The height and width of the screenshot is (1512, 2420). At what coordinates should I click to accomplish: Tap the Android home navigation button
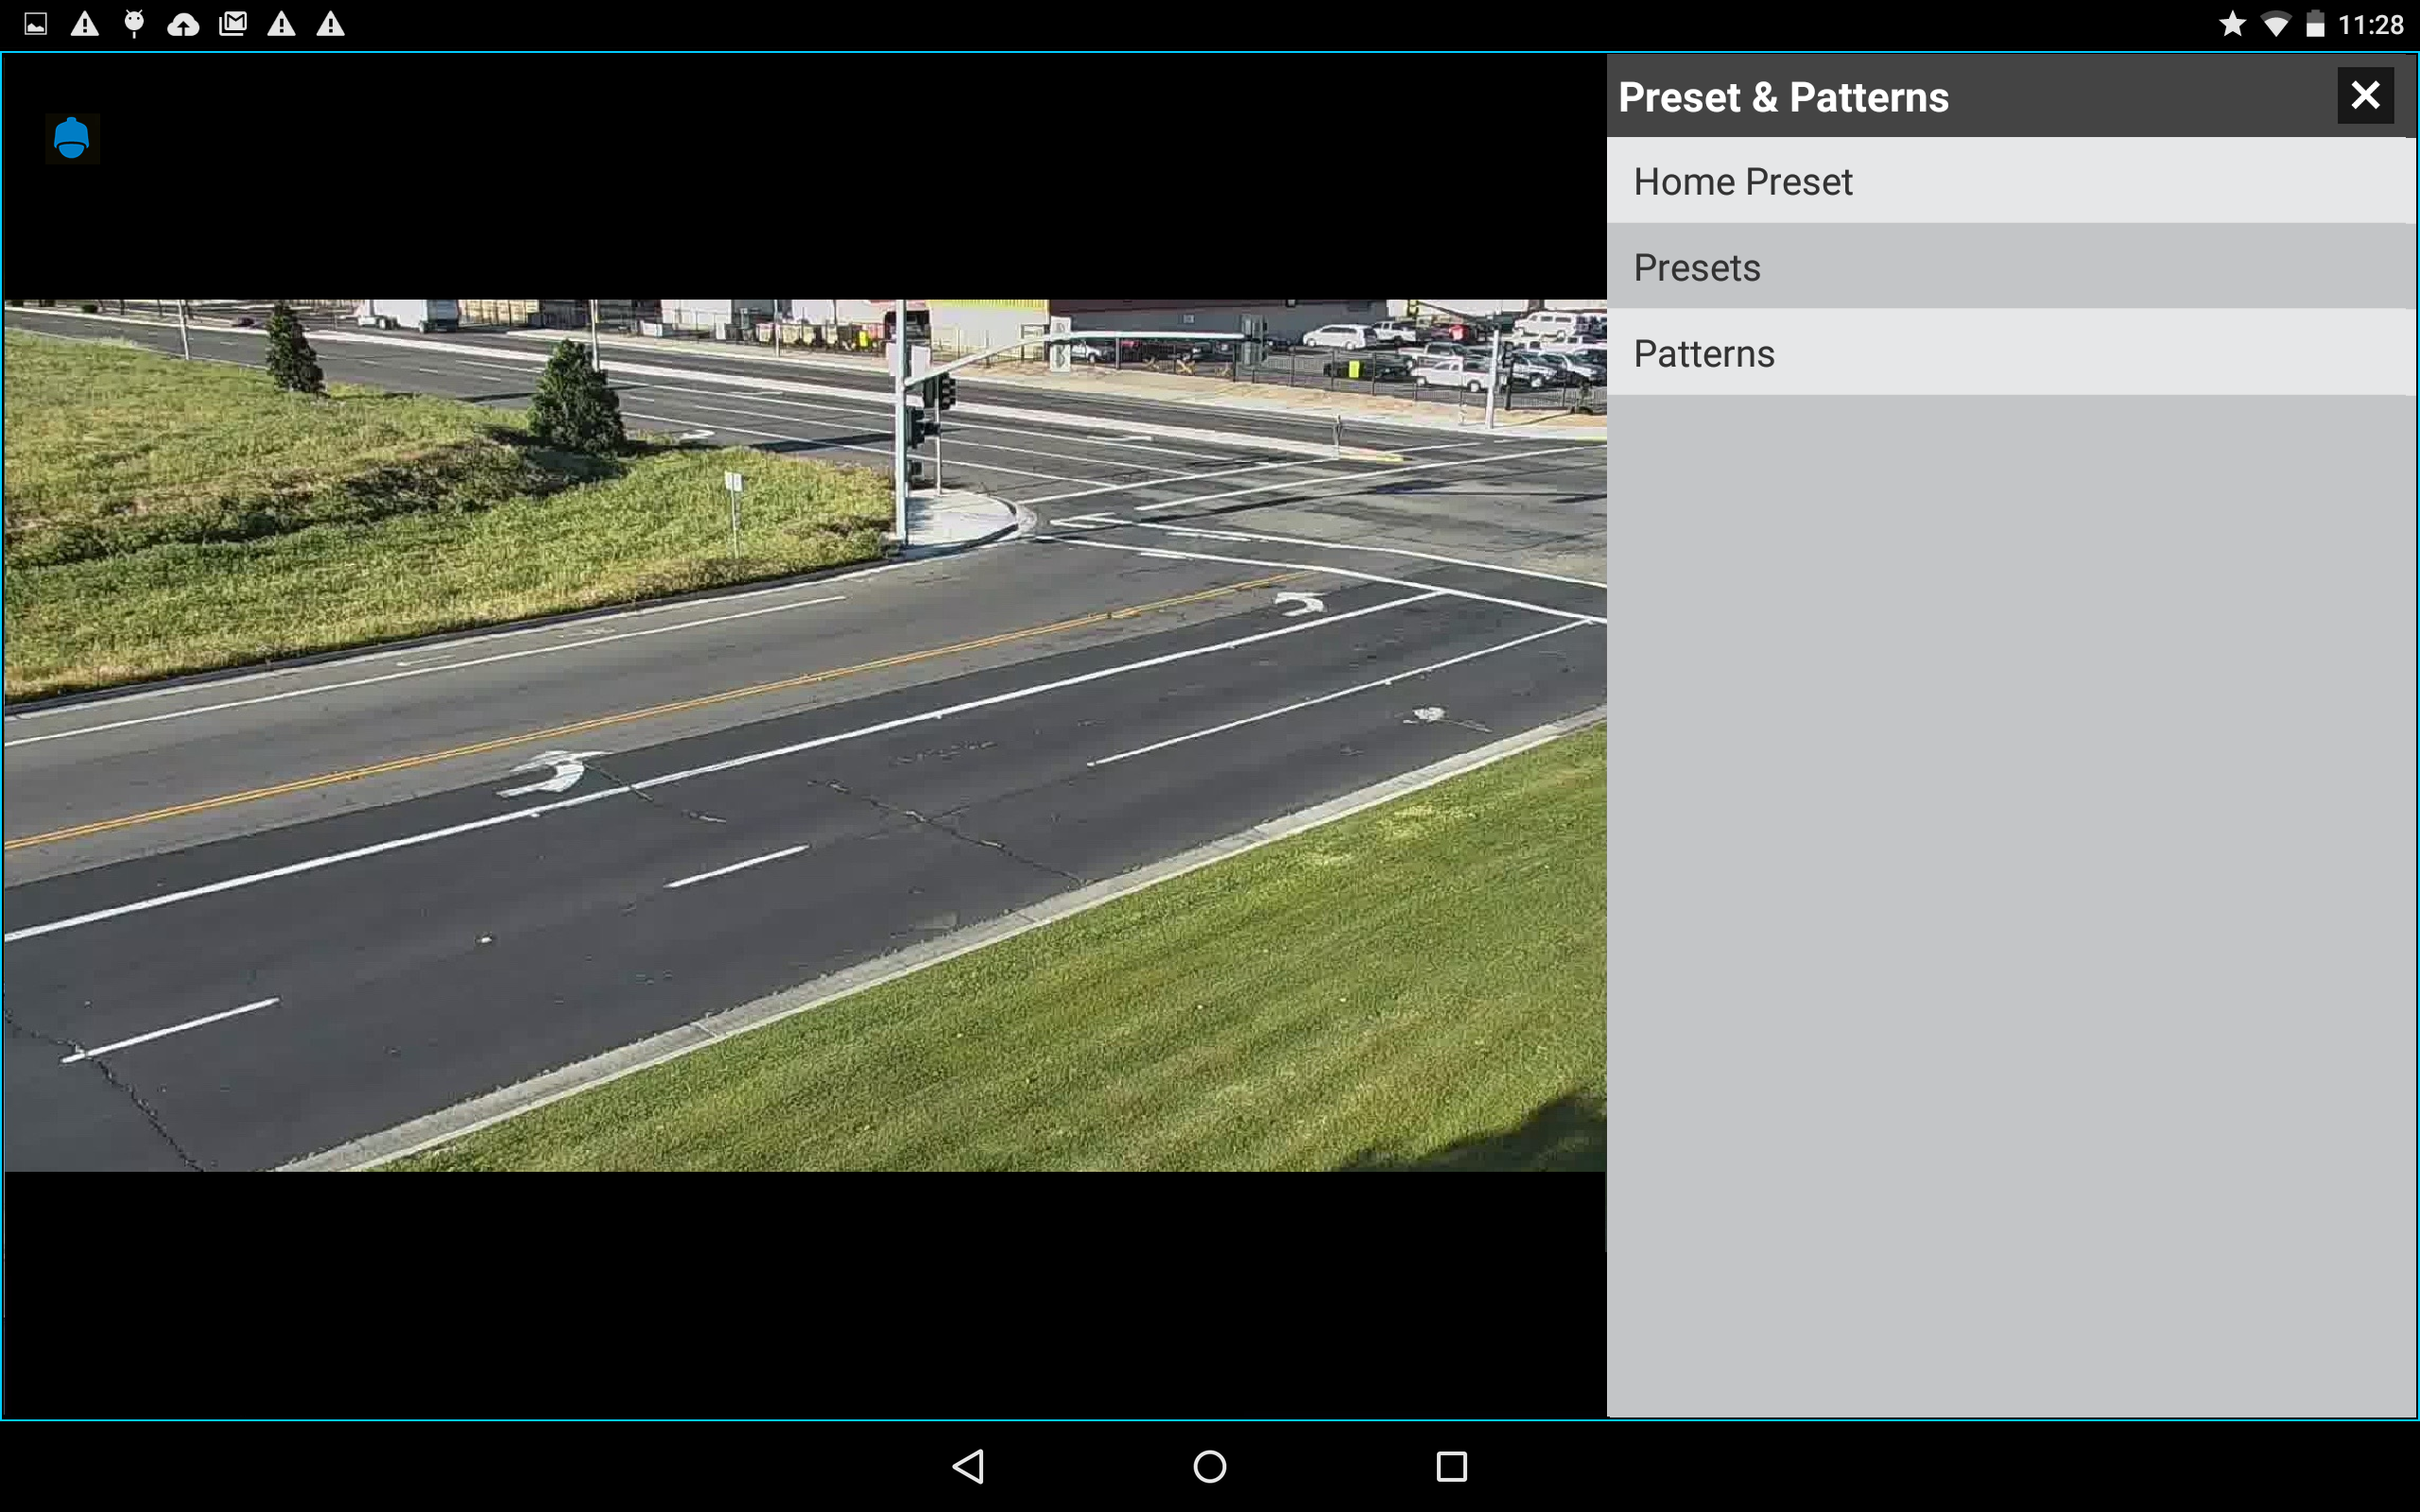tap(1210, 1466)
